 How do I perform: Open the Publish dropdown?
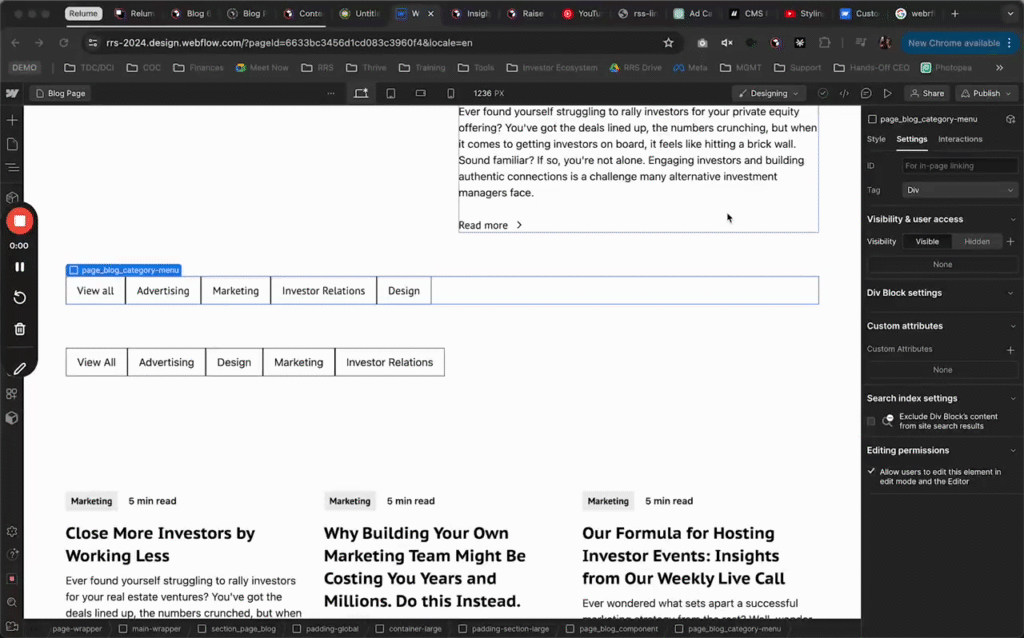click(x=986, y=93)
